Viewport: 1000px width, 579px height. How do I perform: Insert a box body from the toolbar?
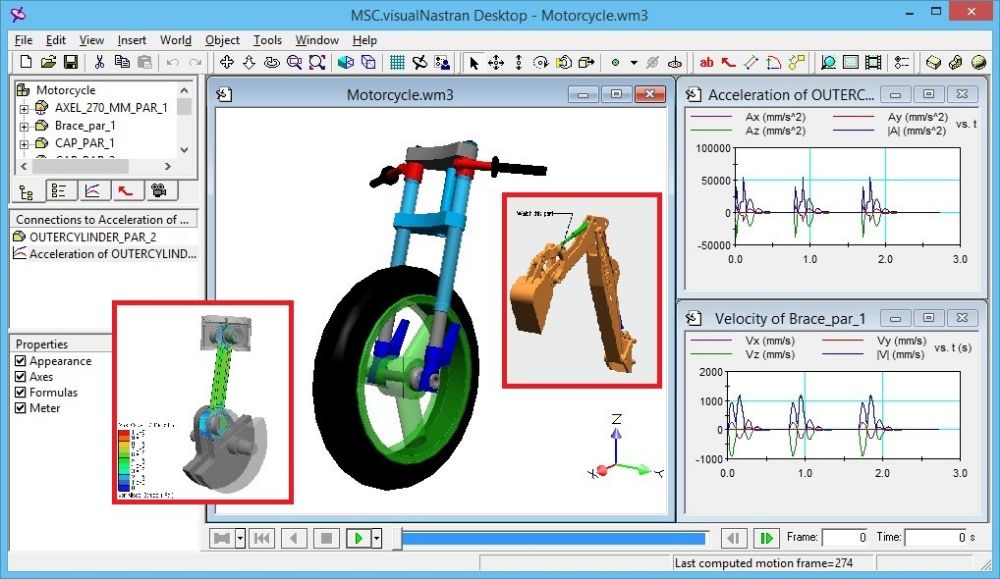[933, 62]
